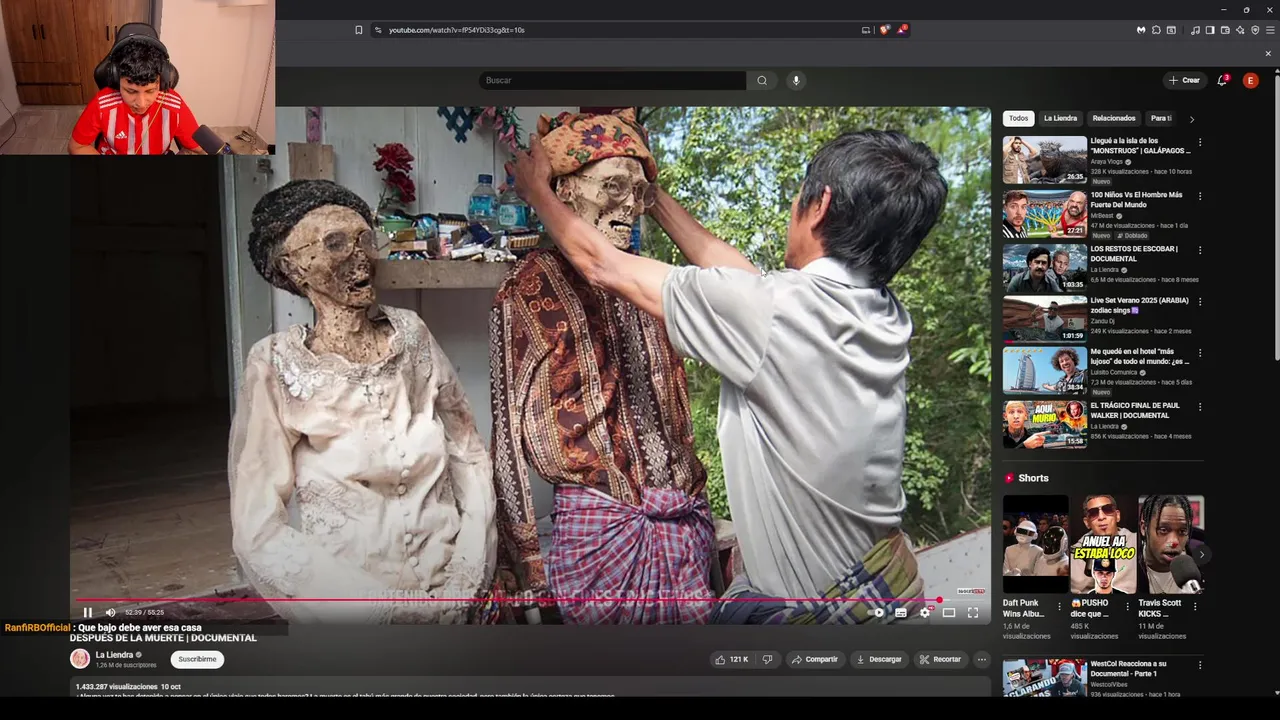Screen dimensions: 1280x720
Task: Open options for hotel más lujoso video
Action: click(x=1200, y=354)
